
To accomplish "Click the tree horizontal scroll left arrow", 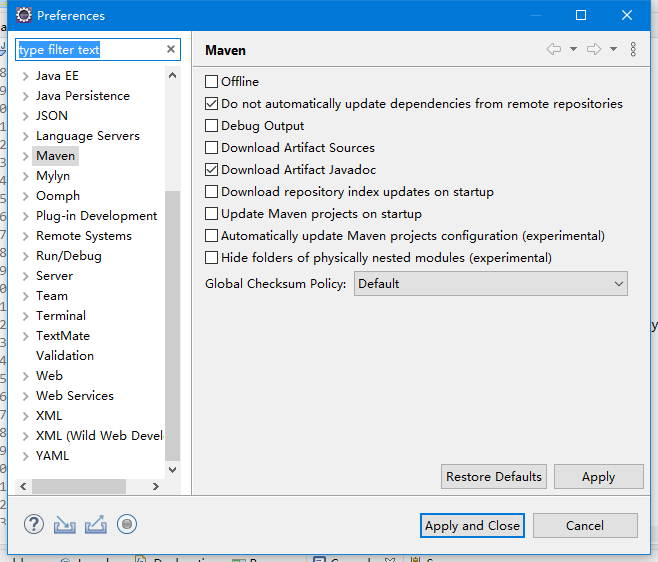I will click(x=23, y=486).
